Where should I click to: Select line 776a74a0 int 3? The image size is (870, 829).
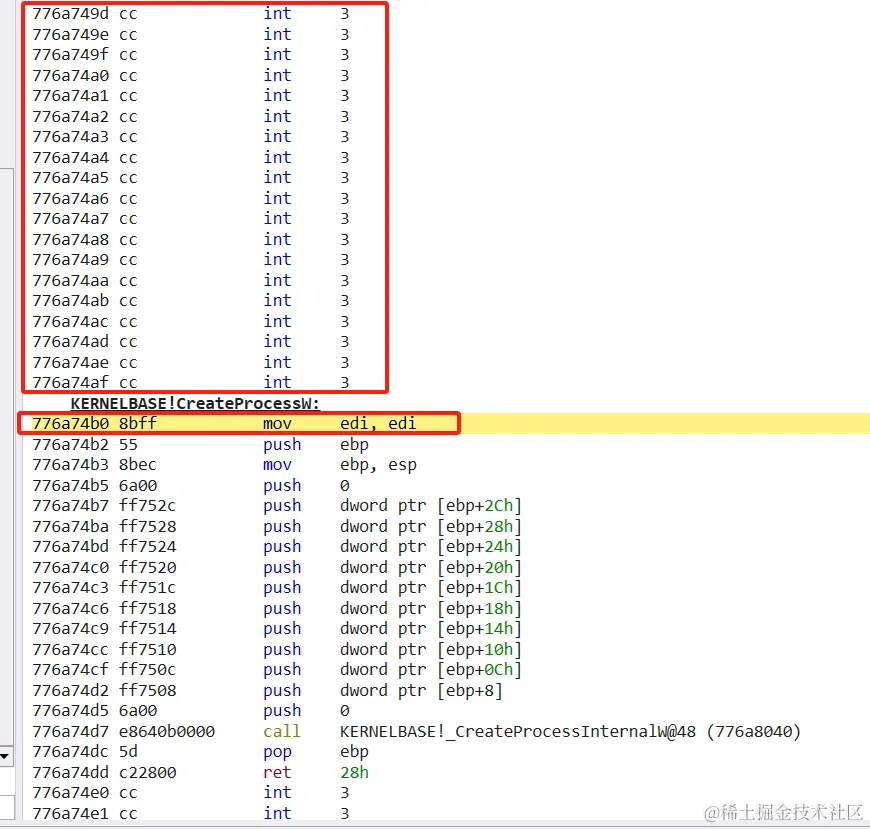191,75
